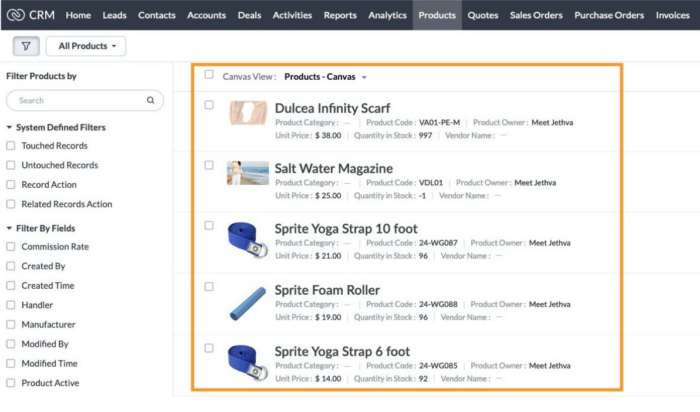Open the Invoices tab

pyautogui.click(x=672, y=15)
